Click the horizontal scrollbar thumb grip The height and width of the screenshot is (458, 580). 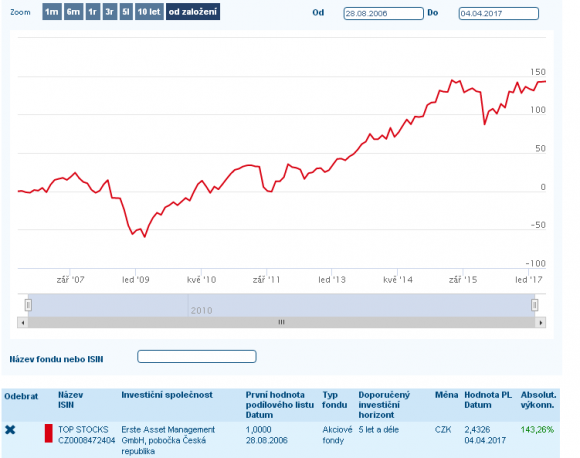281,322
